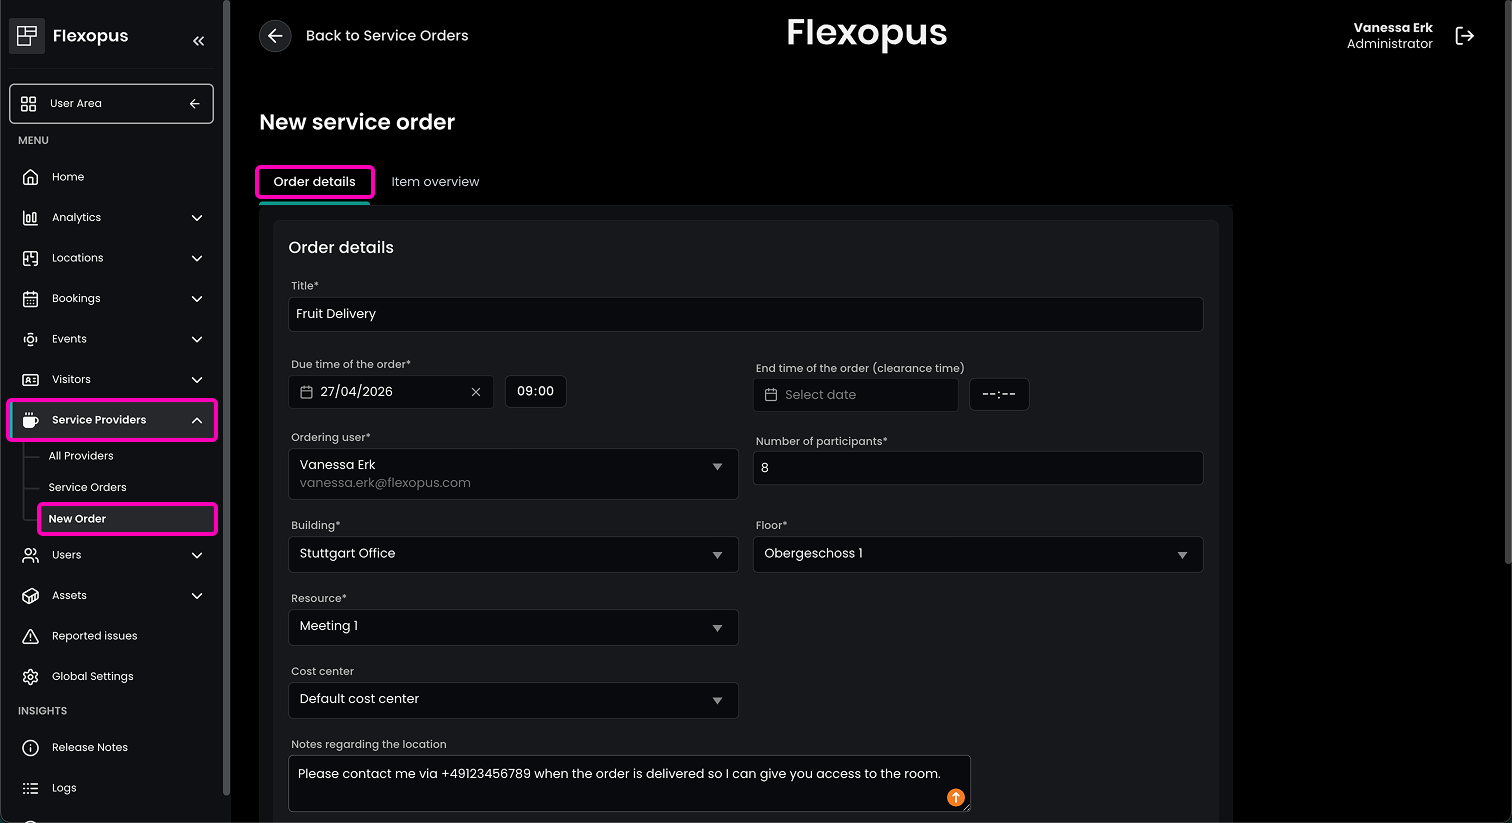1512x823 pixels.
Task: Click the Home house icon
Action: [x=30, y=177]
